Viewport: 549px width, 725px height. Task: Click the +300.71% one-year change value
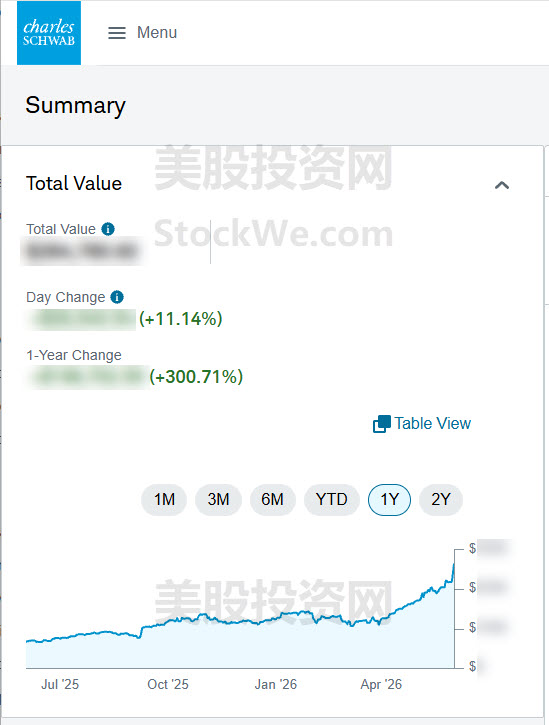tap(196, 377)
